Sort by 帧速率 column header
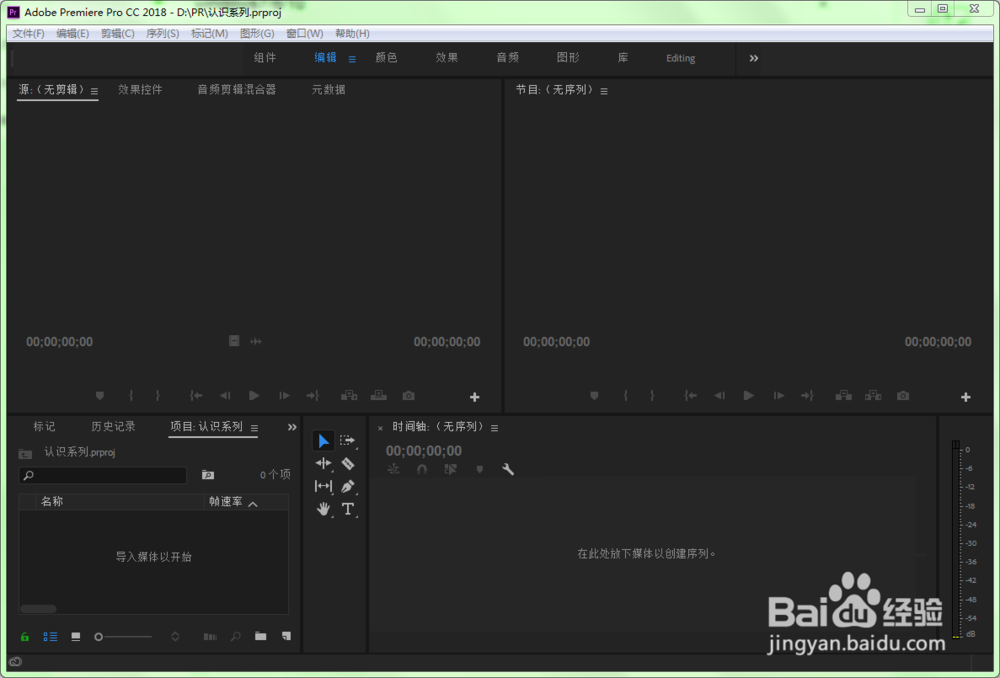This screenshot has height=678, width=1000. 225,501
